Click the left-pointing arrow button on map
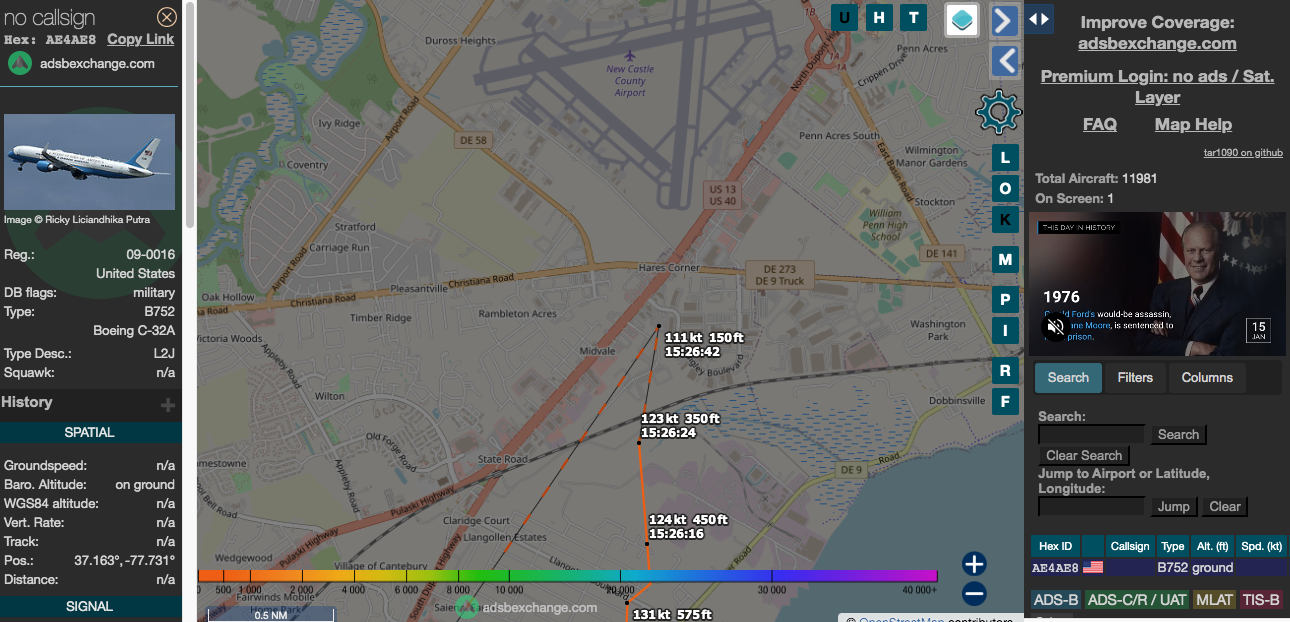 coord(1004,62)
